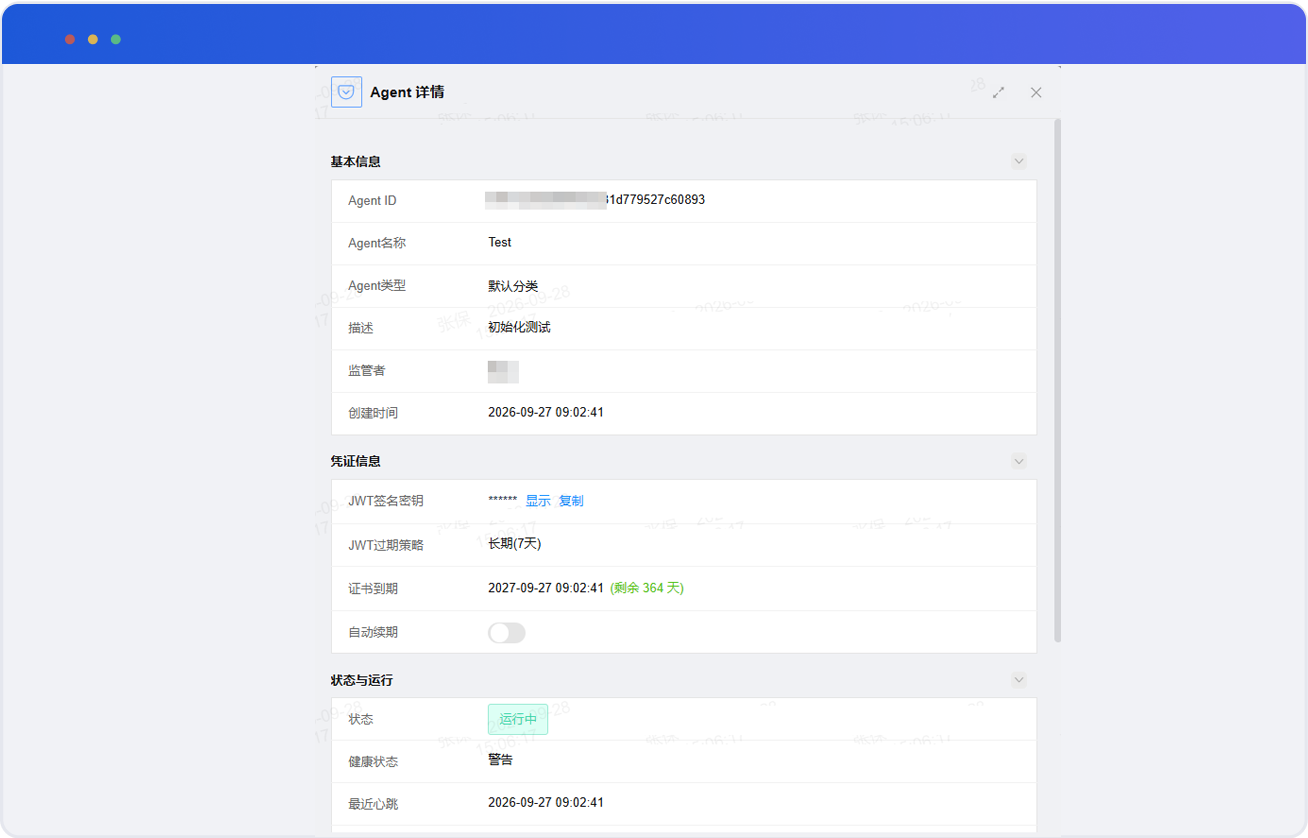
Task: Select the Agent类型 value 默认分类
Action: tap(513, 286)
